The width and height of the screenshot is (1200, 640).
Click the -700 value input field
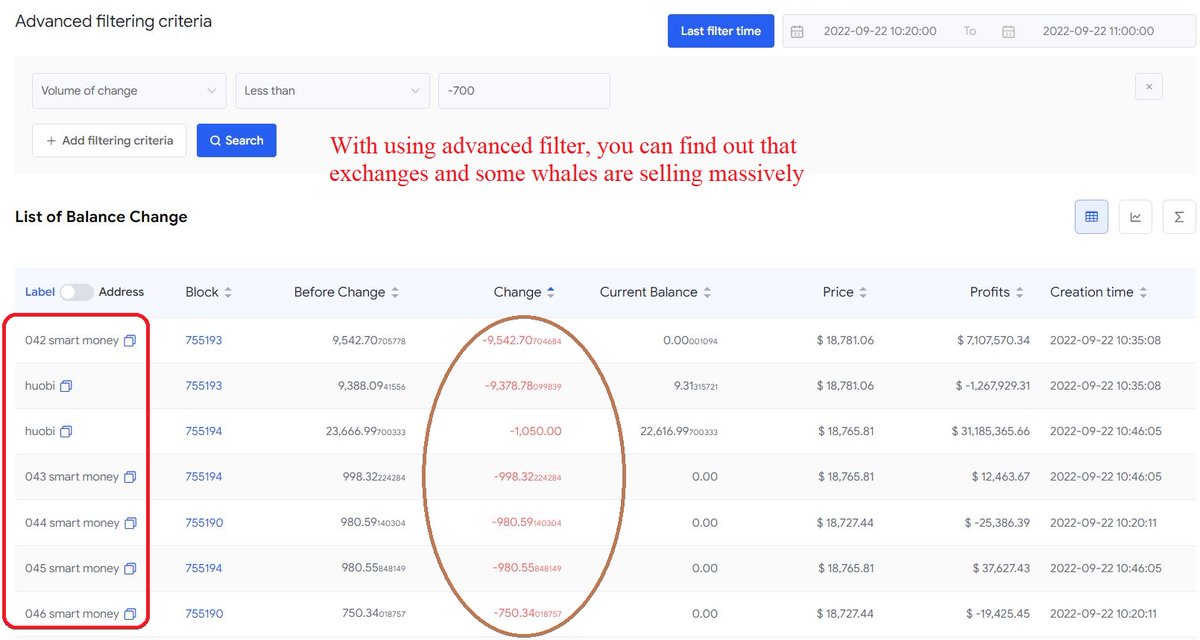click(x=524, y=91)
